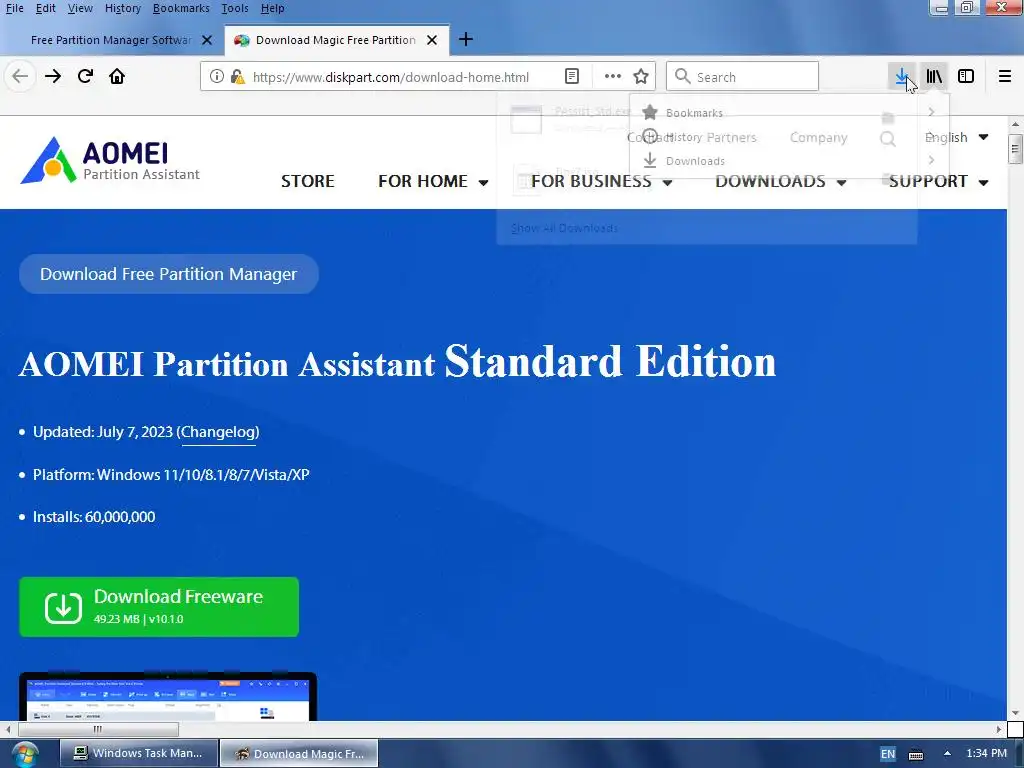
Task: Click the 1:34 PM system clock
Action: pyautogui.click(x=986, y=753)
